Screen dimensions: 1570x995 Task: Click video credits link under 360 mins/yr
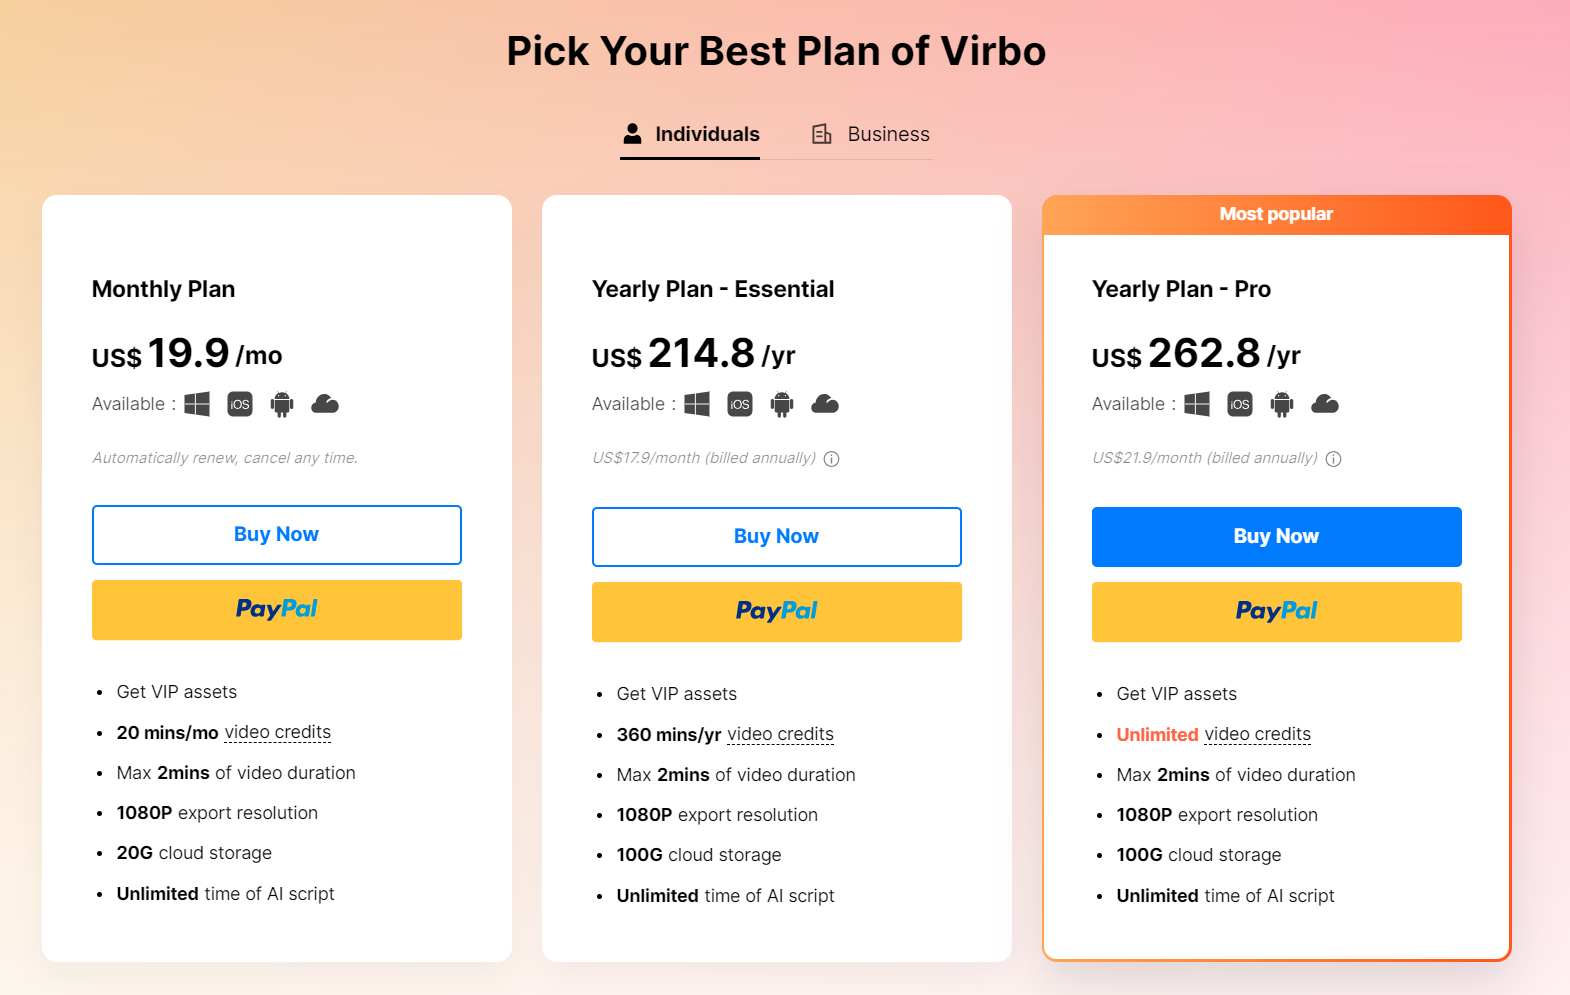(781, 733)
